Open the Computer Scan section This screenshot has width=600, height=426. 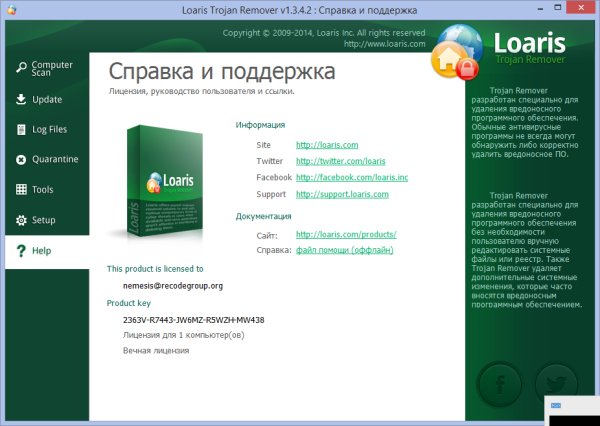tap(52, 68)
